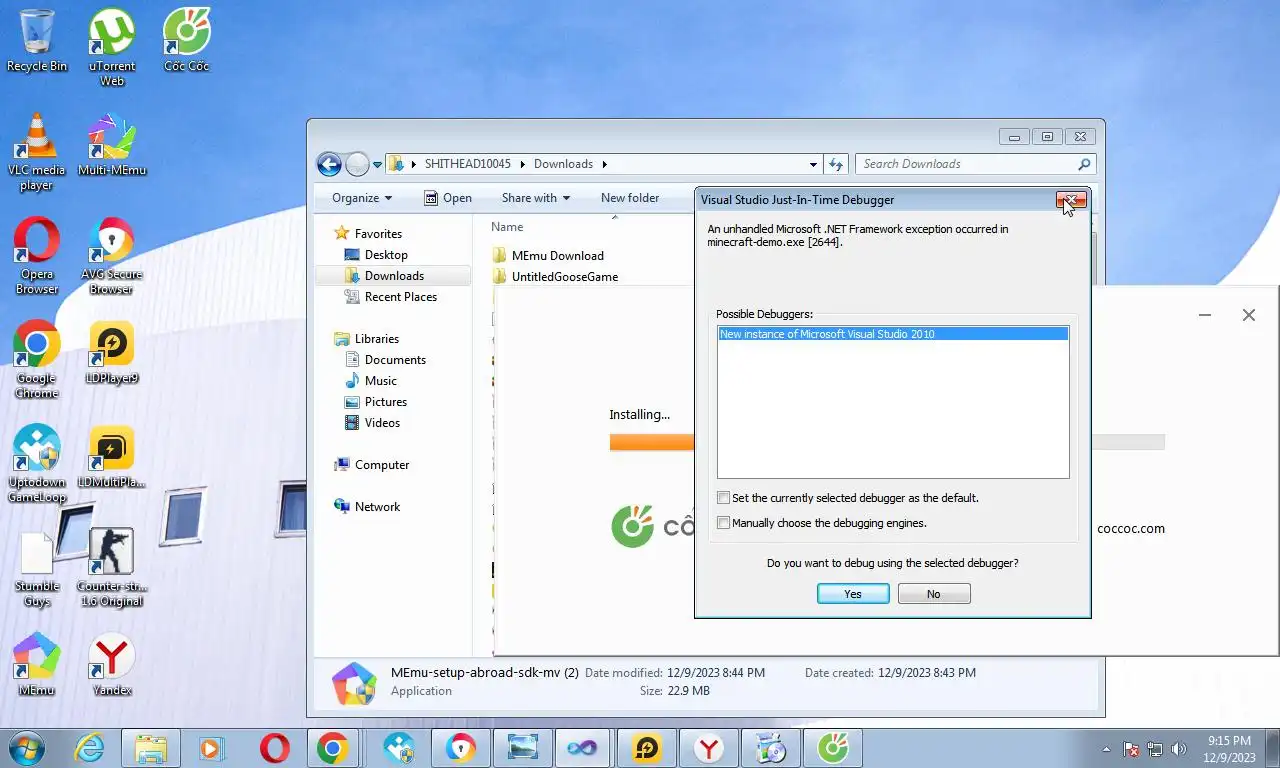Select Favorites in the navigation pane
Screen dimensions: 1280x768
[x=378, y=234]
